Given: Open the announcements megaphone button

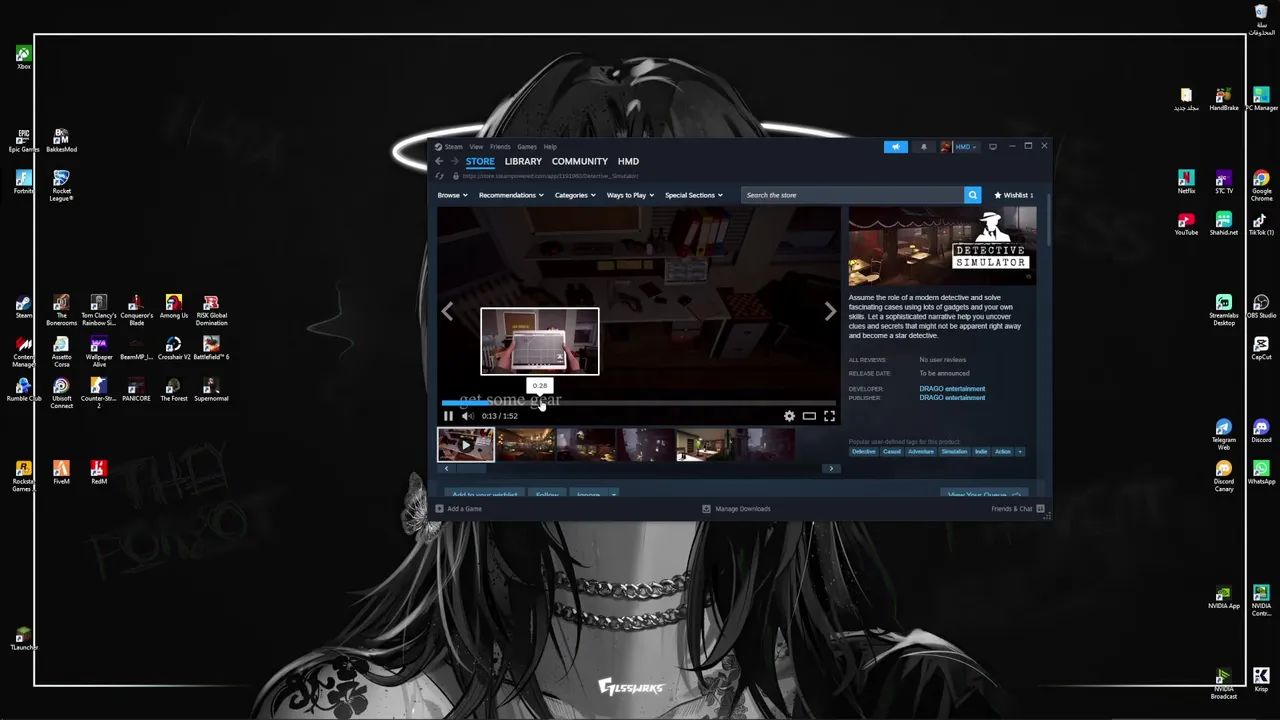Looking at the screenshot, I should pyautogui.click(x=896, y=147).
